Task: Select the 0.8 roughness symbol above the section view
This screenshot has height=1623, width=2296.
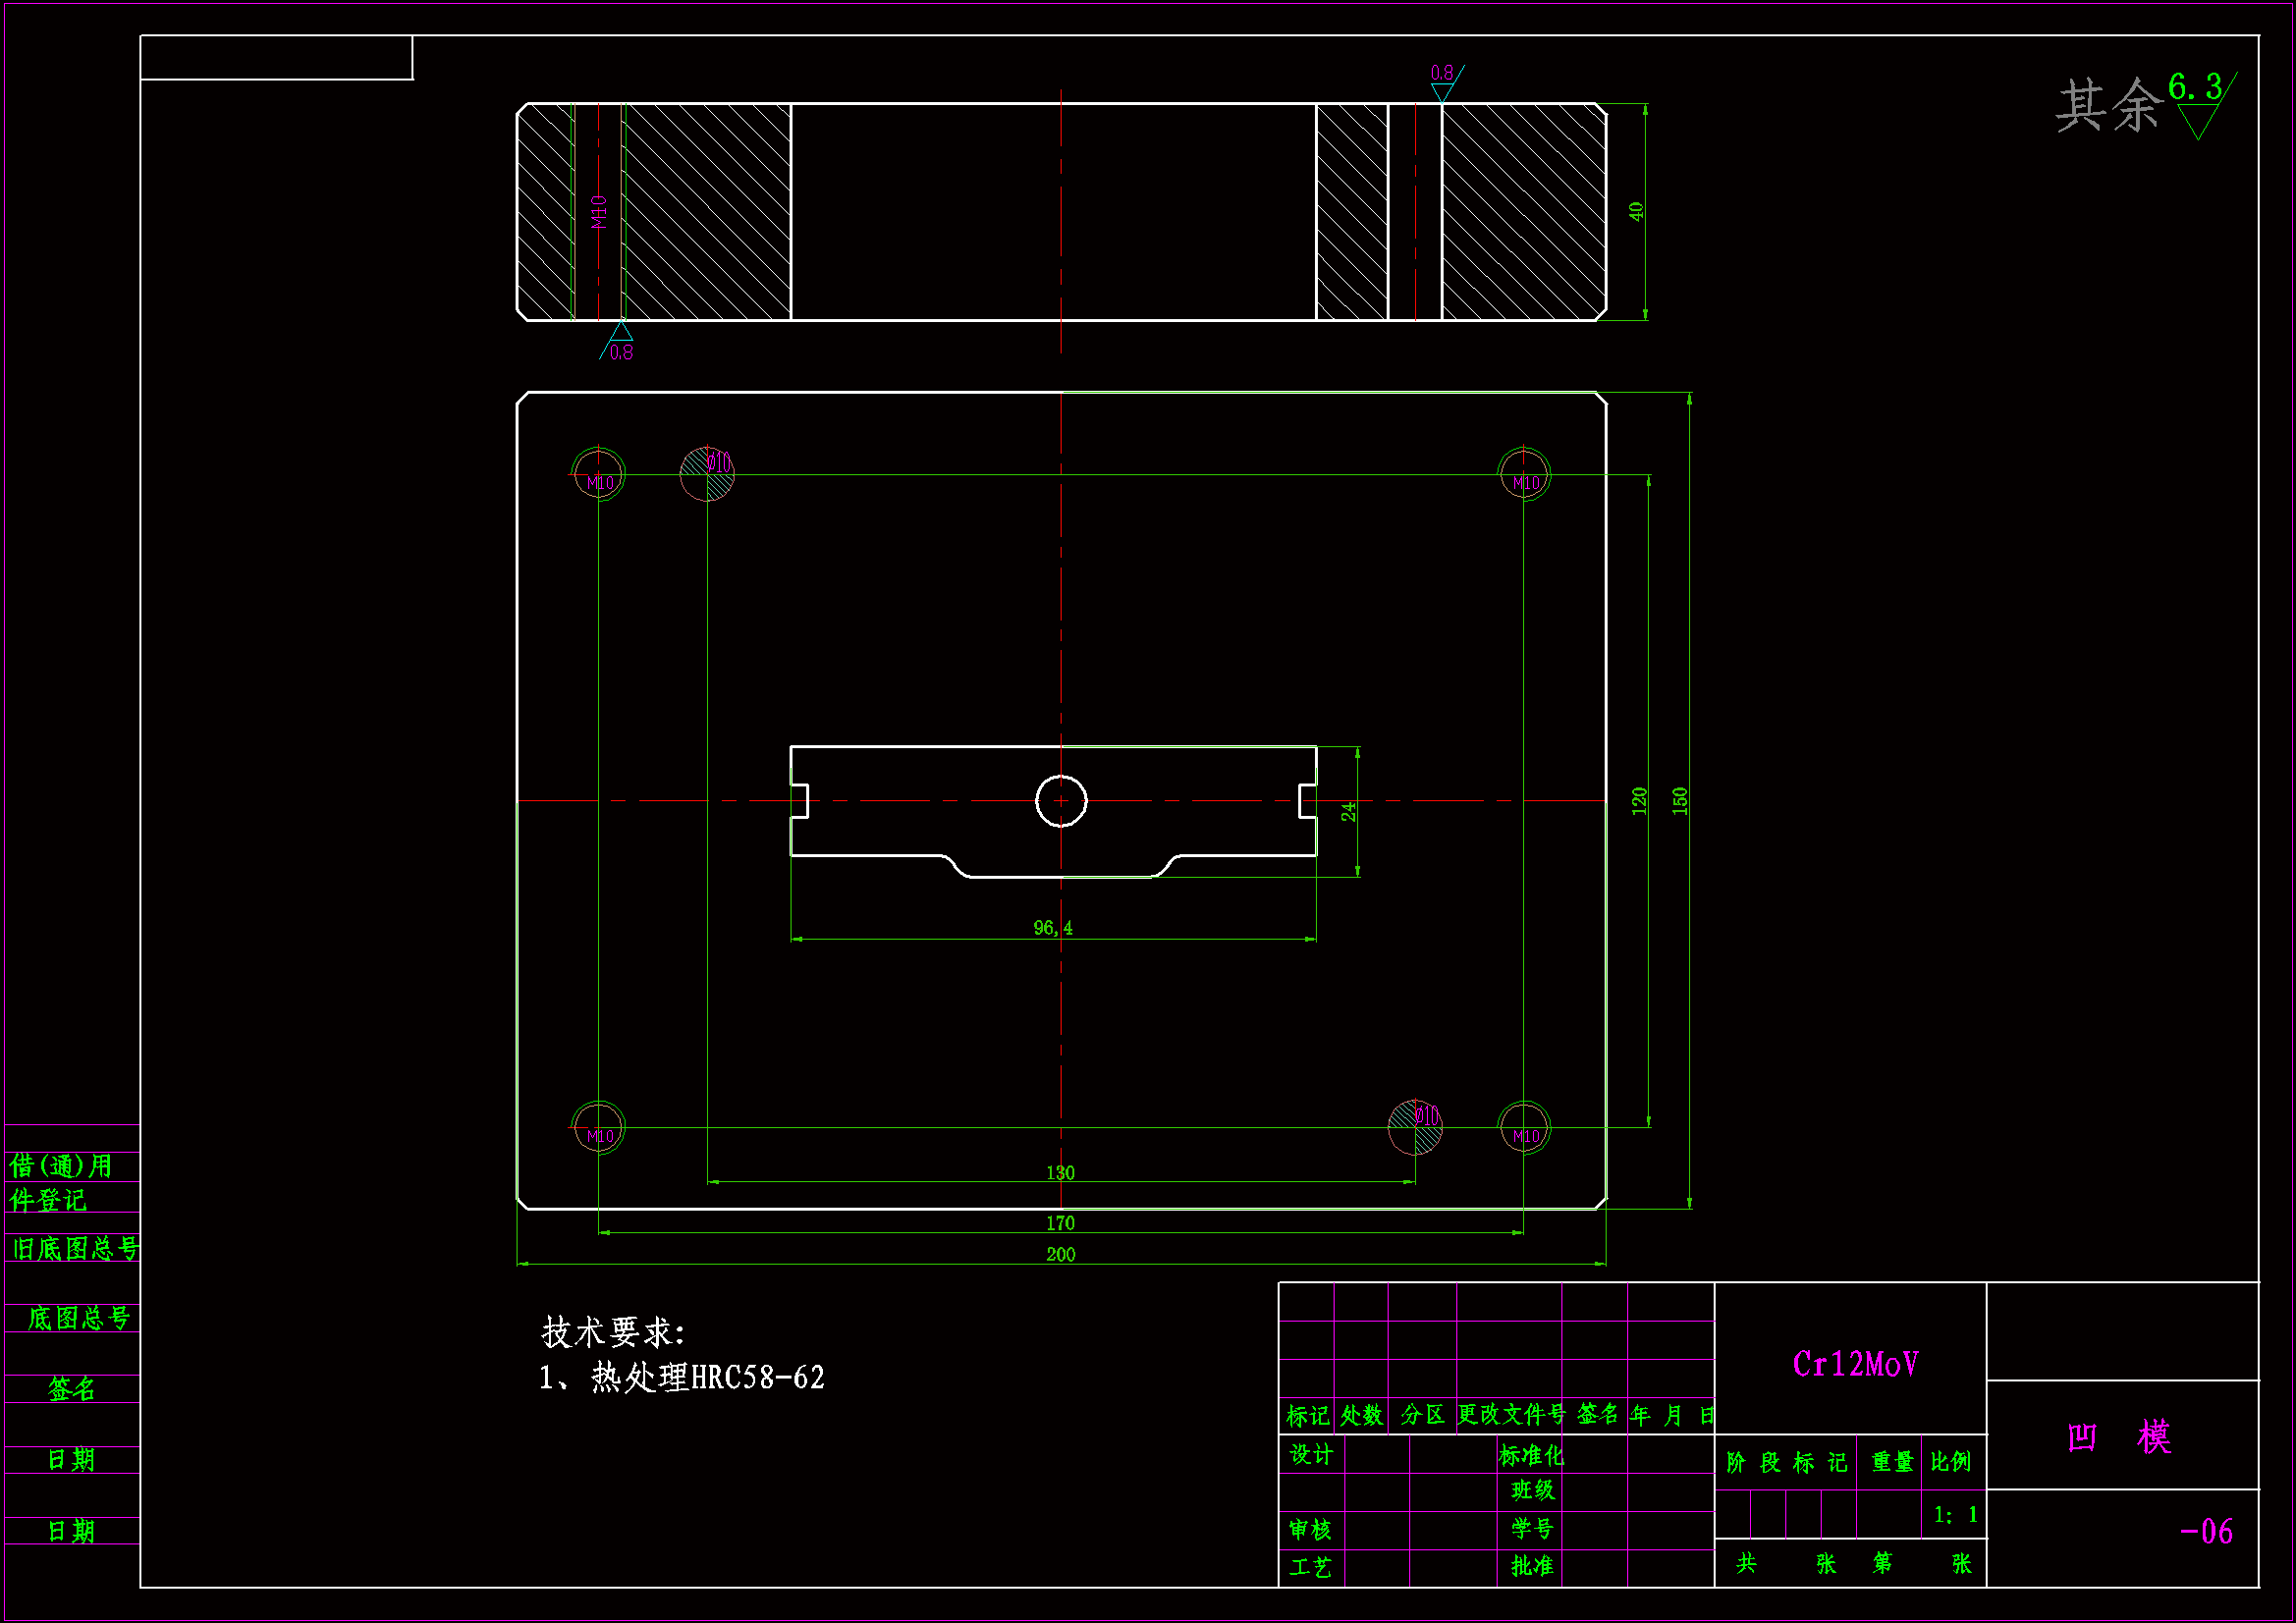Action: point(1443,82)
